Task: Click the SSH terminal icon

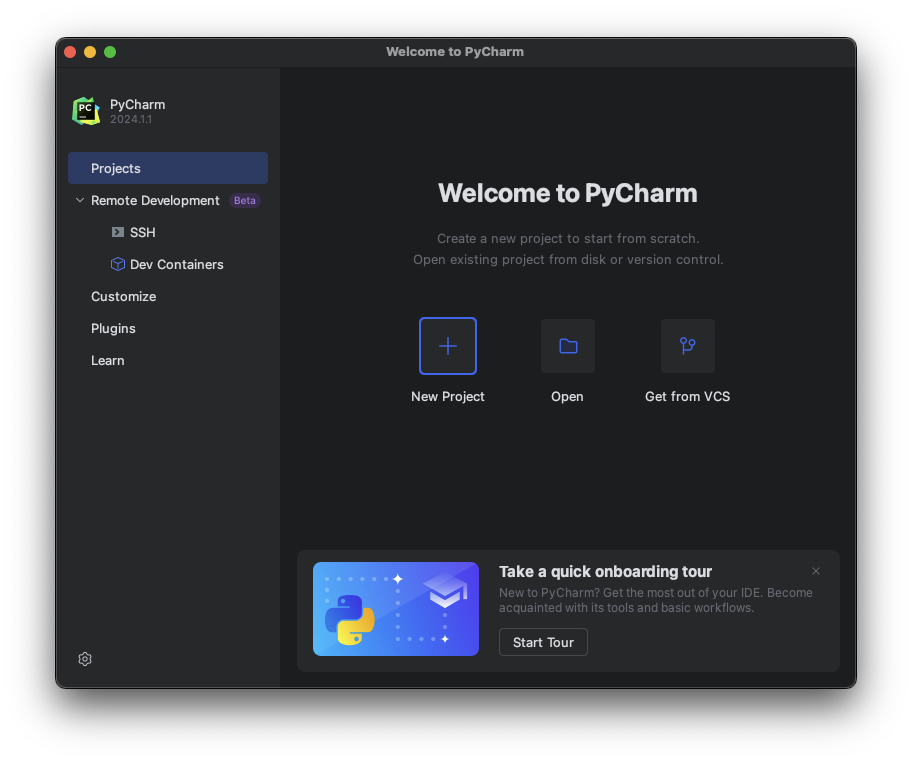Action: pos(117,232)
